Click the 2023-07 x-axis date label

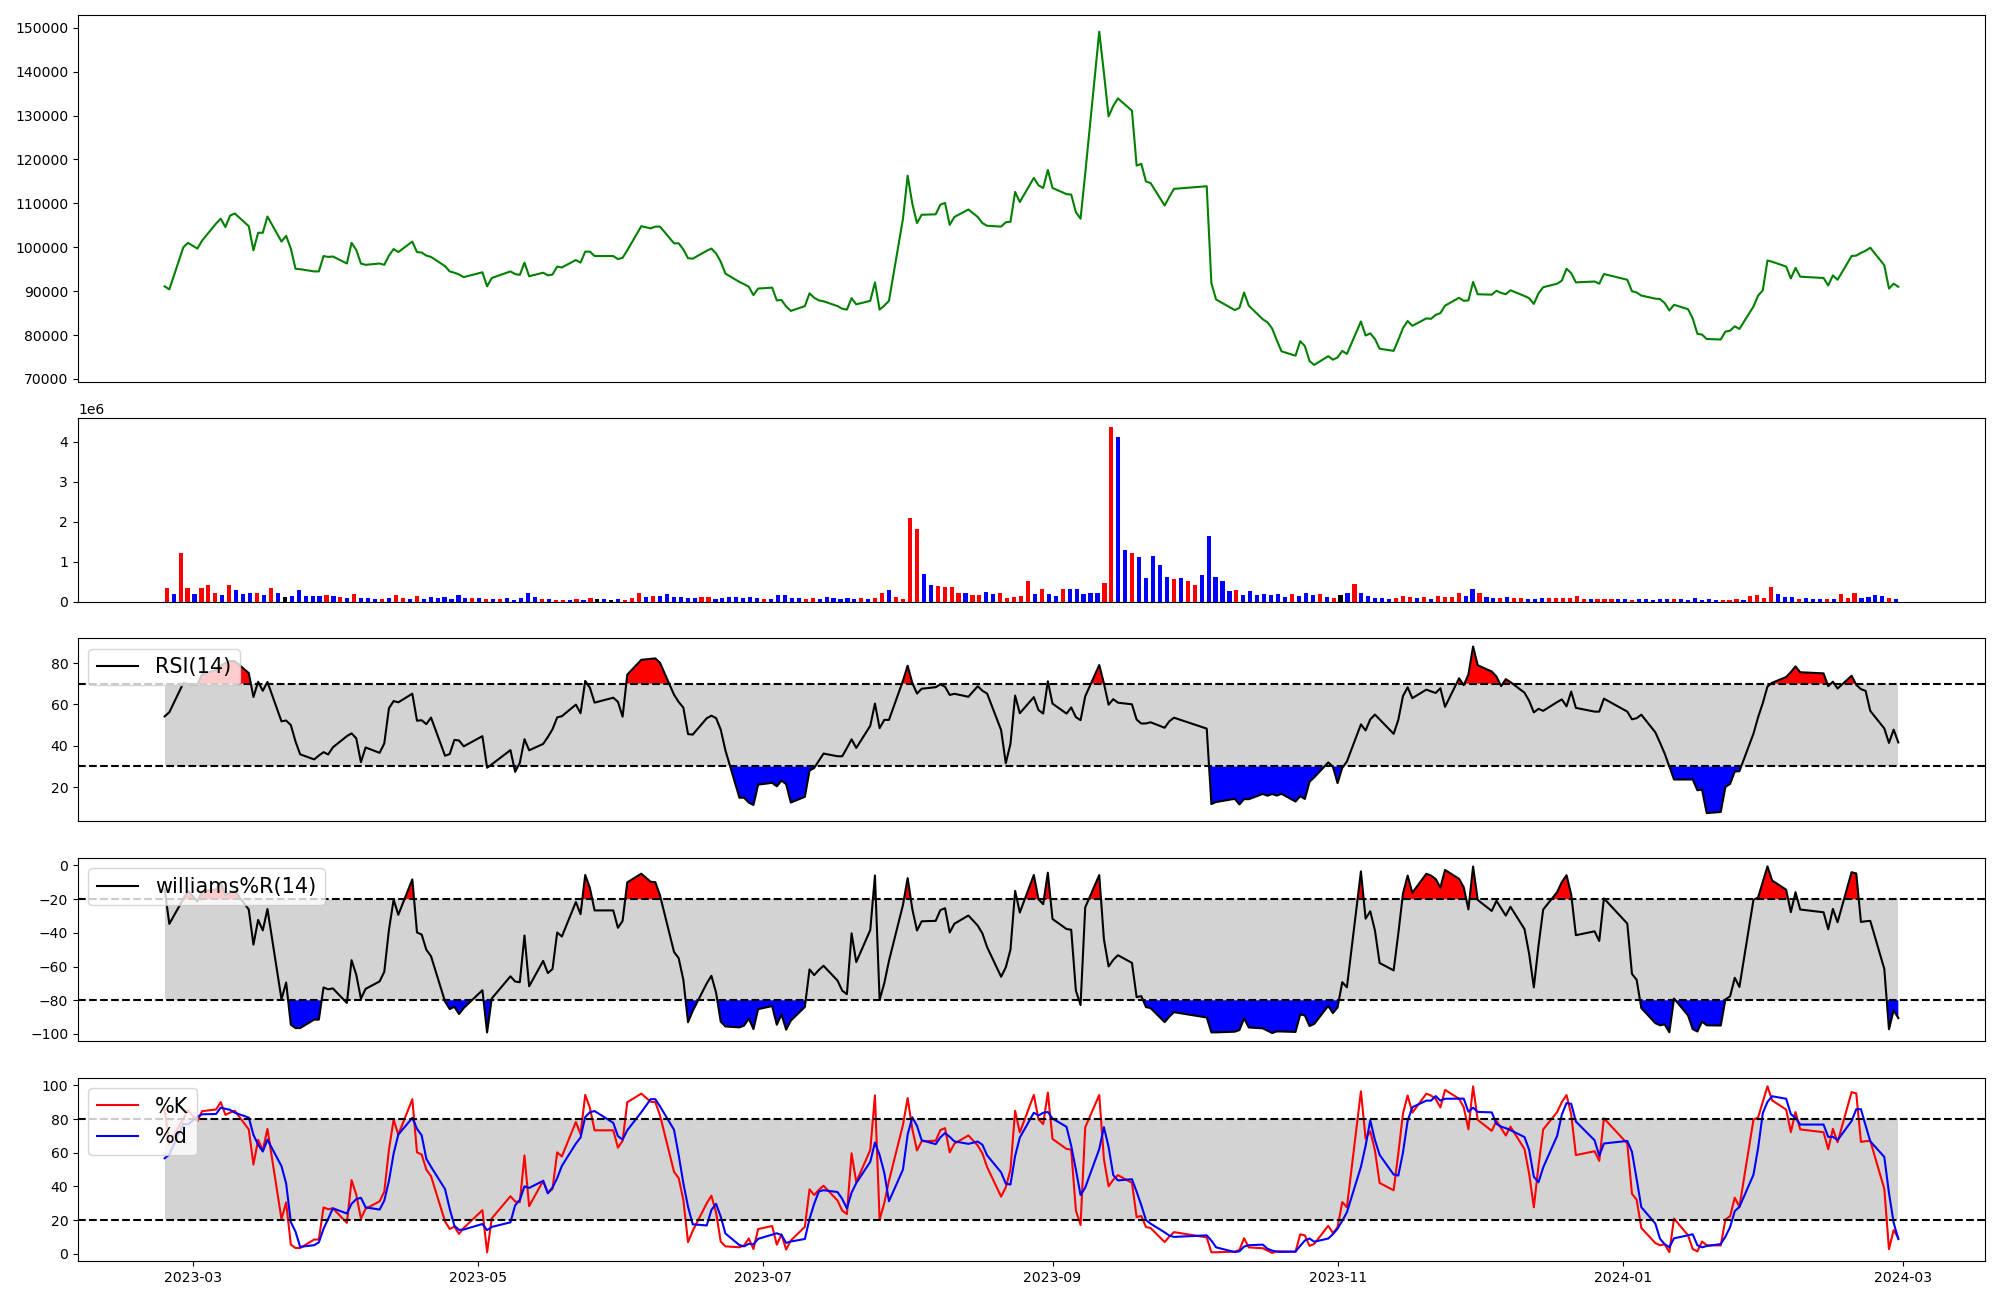pos(764,1277)
